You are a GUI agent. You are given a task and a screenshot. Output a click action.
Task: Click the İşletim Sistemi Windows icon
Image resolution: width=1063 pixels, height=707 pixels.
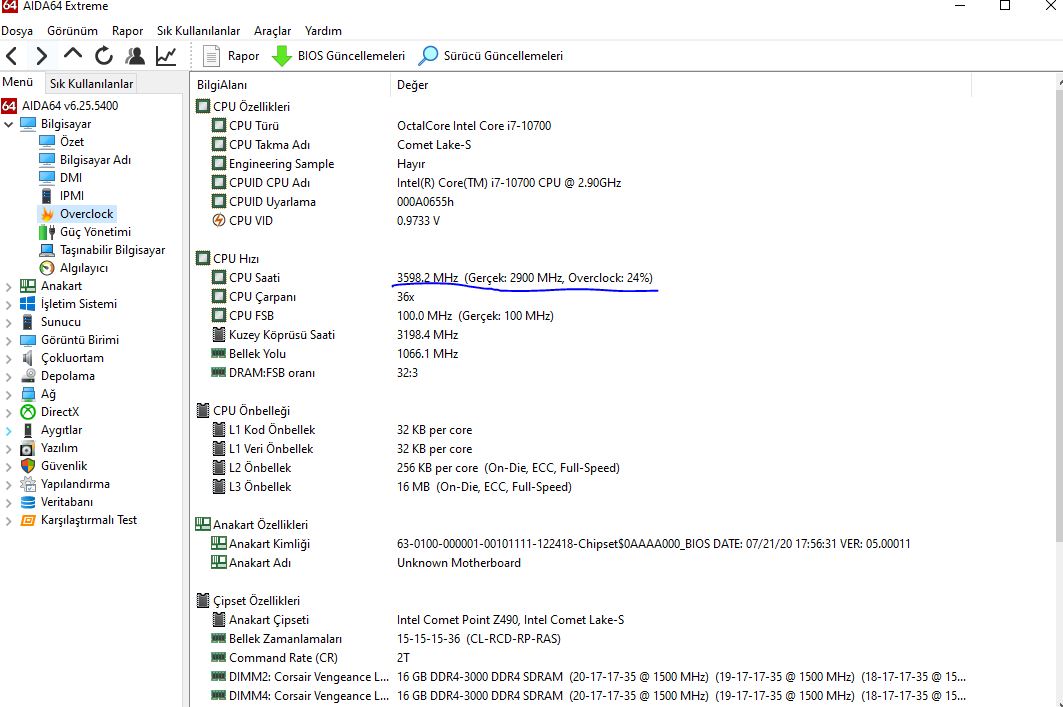coord(28,304)
